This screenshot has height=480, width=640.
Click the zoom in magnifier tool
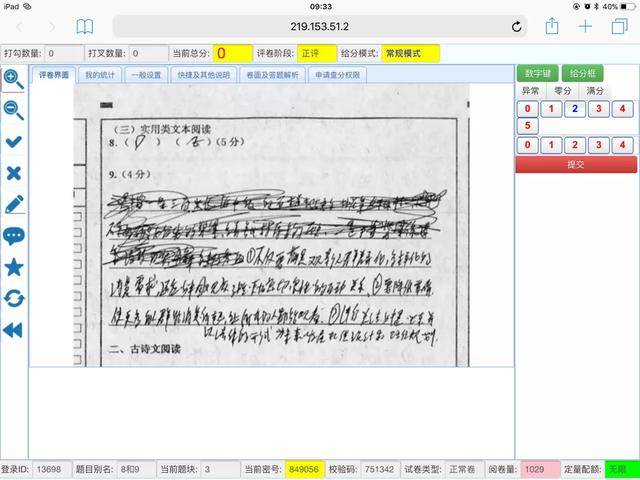14,78
